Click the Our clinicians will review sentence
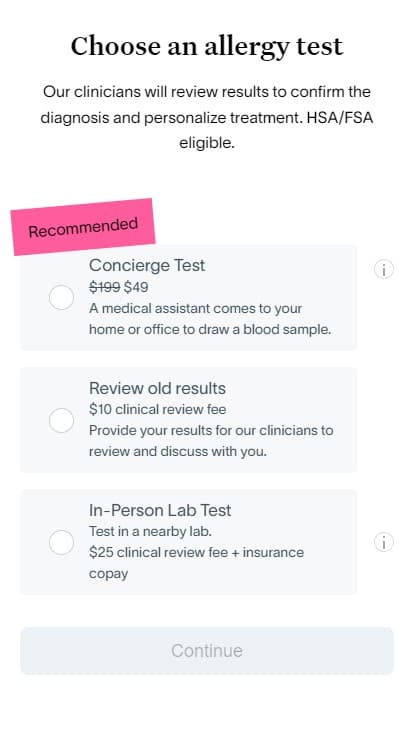414x736 pixels. coord(207,104)
